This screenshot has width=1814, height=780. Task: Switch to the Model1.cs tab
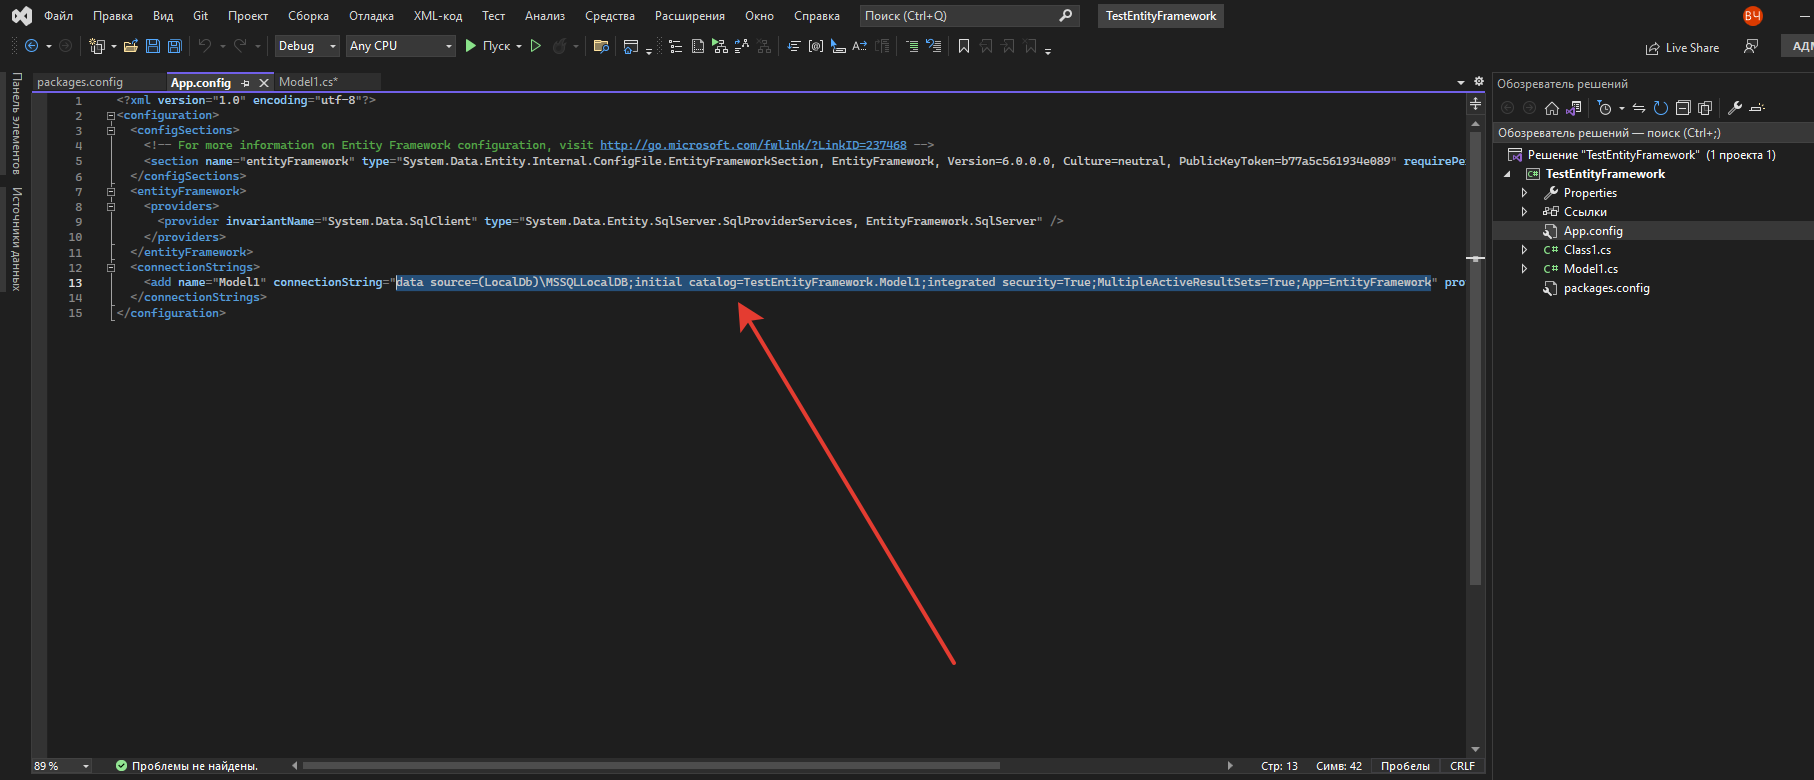click(308, 82)
